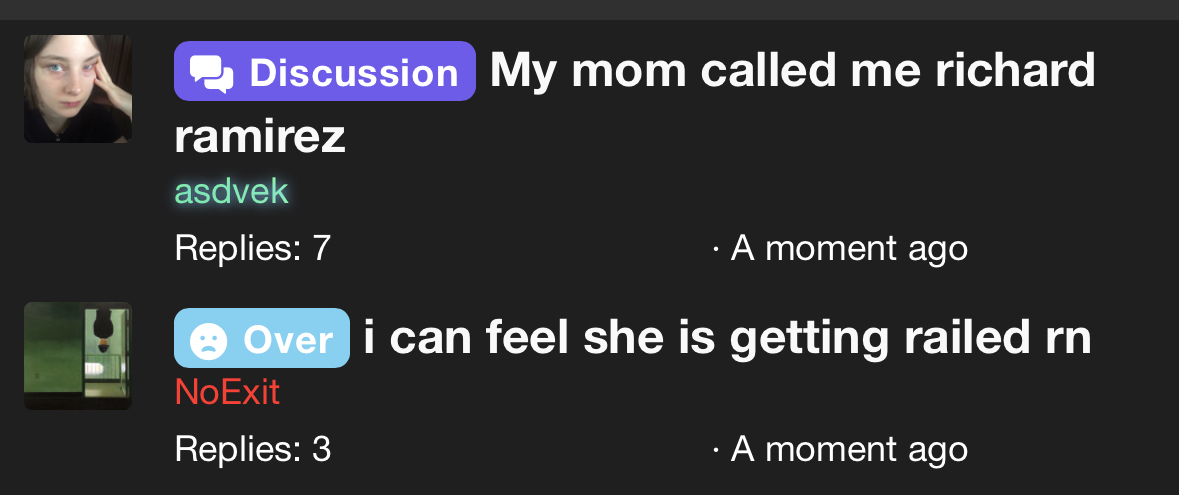Click the dot separator before second thread's timestamp
The image size is (1179, 495).
pyautogui.click(x=716, y=449)
